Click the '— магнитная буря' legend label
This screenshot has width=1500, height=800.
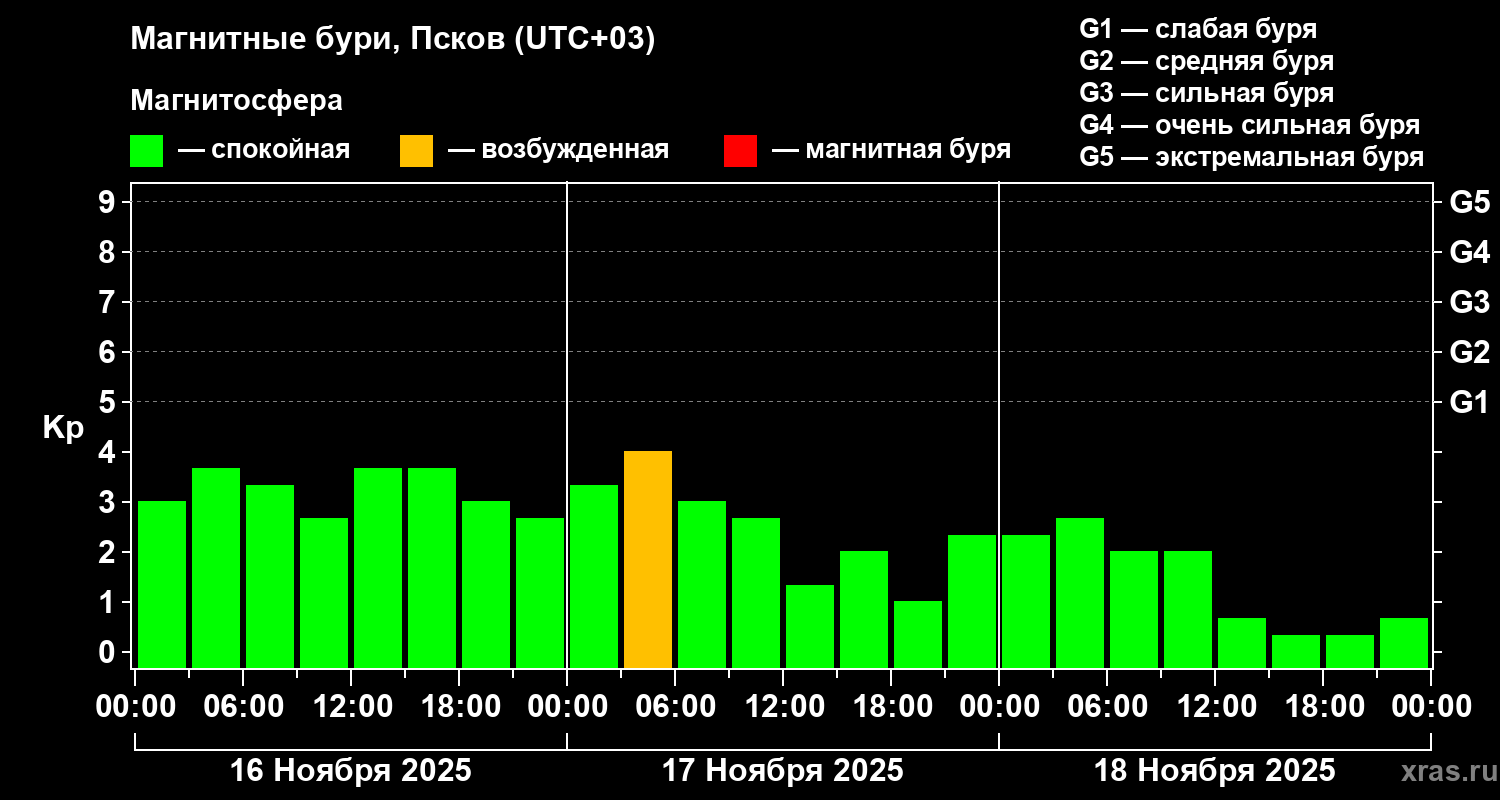point(891,151)
